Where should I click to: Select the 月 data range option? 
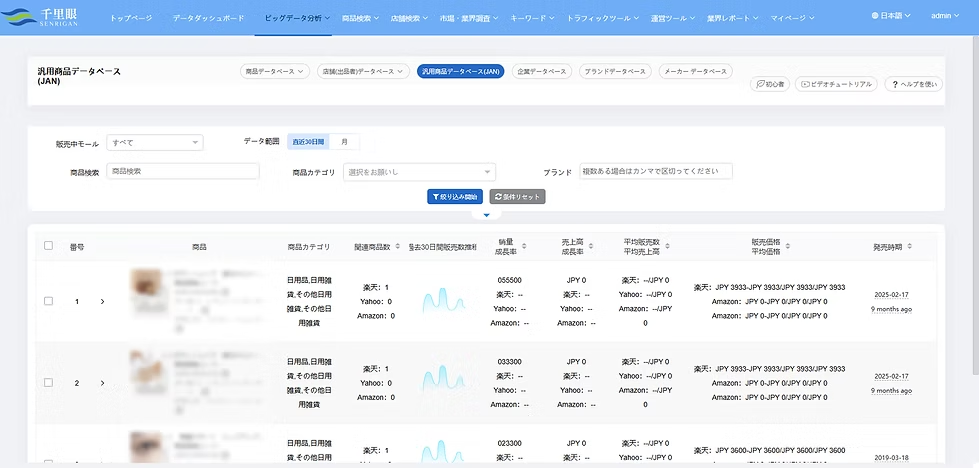(344, 142)
